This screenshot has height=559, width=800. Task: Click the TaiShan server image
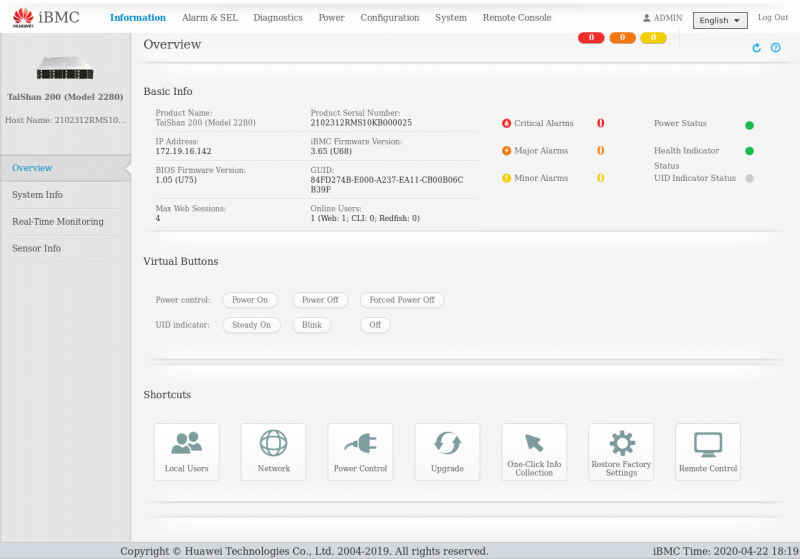pyautogui.click(x=65, y=68)
